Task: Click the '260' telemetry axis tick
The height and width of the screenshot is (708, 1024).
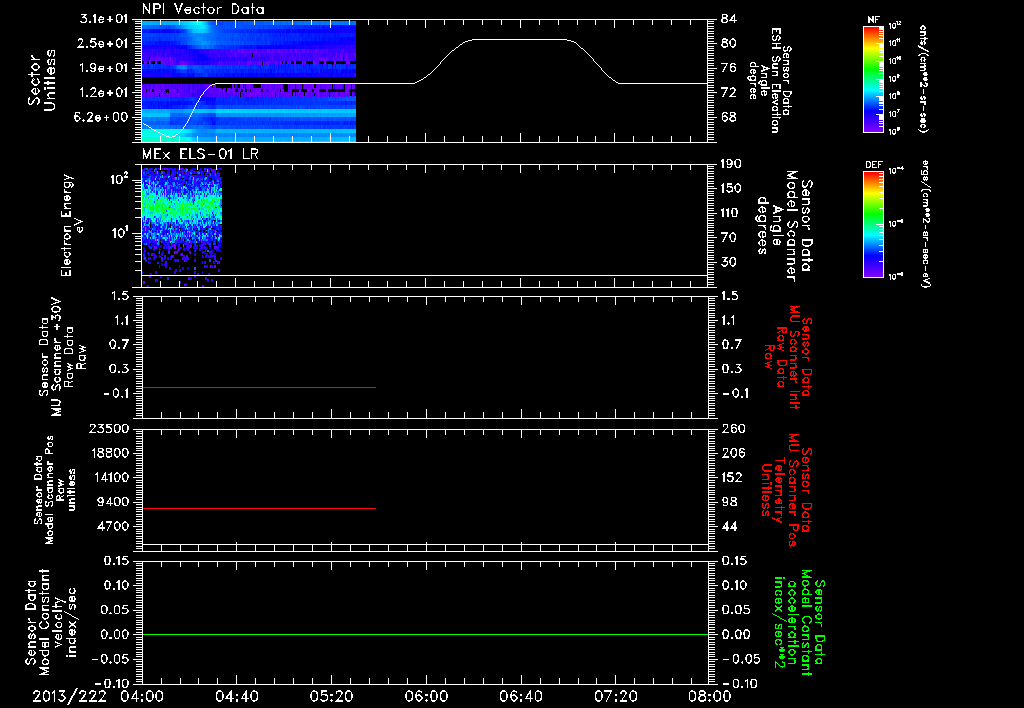Action: (733, 428)
